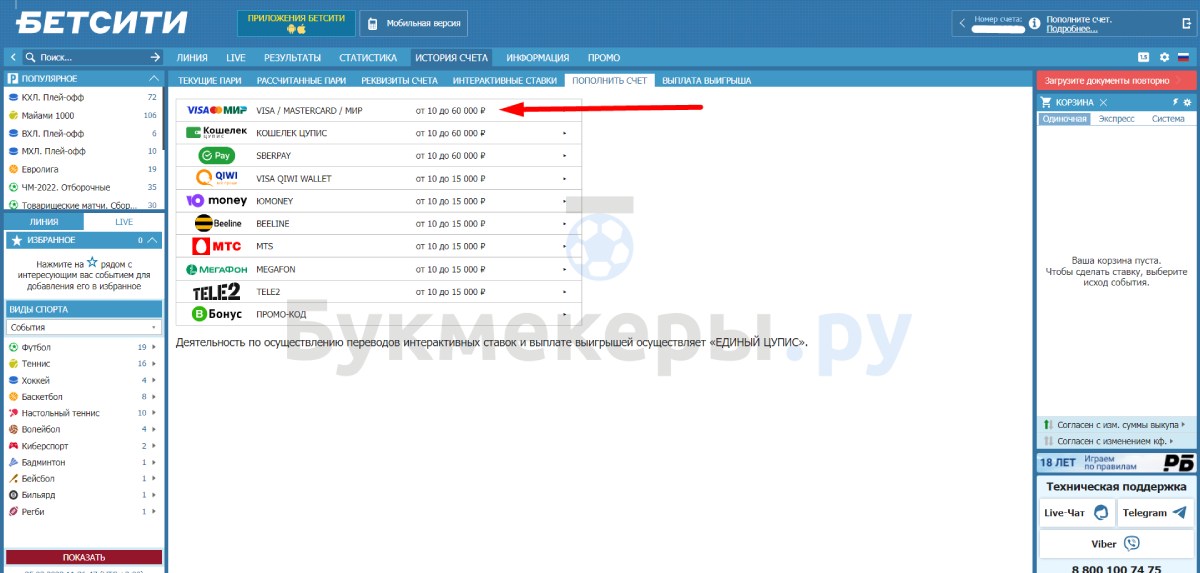Click the Russian flag language icon
Image resolution: width=1200 pixels, height=573 pixels.
(x=1183, y=58)
